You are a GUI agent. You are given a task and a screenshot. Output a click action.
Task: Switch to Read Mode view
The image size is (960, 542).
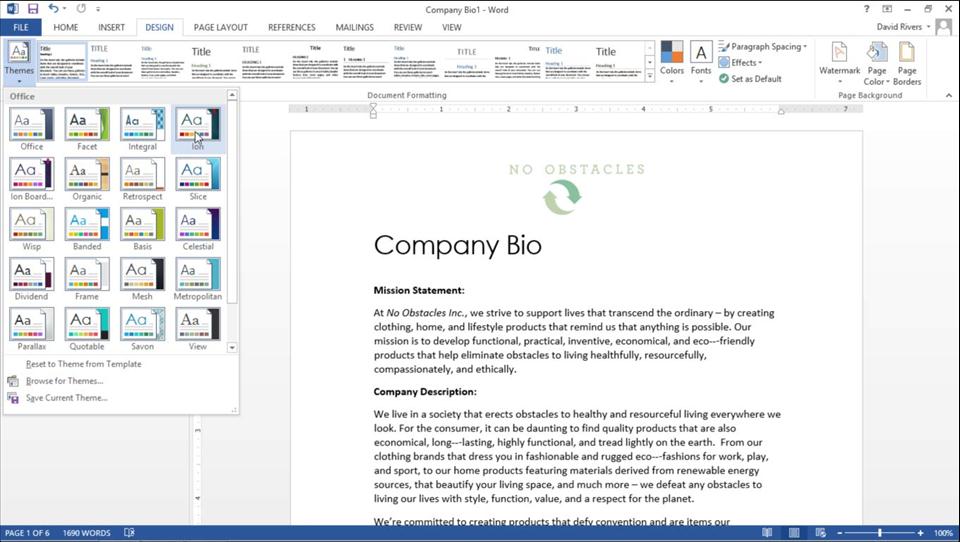click(x=767, y=533)
